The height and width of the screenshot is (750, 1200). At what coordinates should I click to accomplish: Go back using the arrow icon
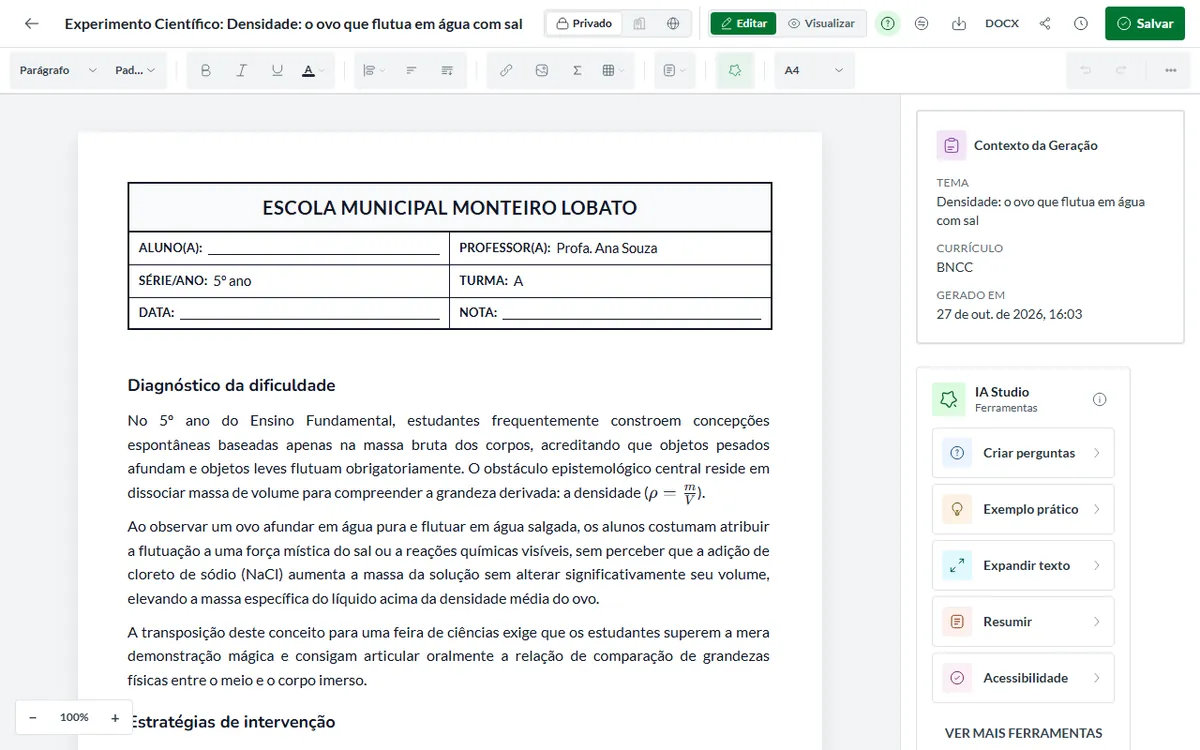(32, 23)
